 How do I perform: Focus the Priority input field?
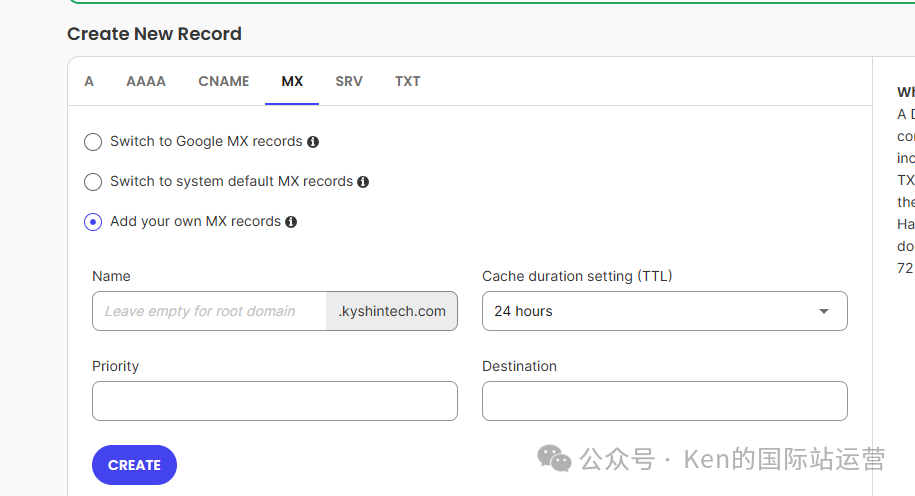[x=275, y=401]
